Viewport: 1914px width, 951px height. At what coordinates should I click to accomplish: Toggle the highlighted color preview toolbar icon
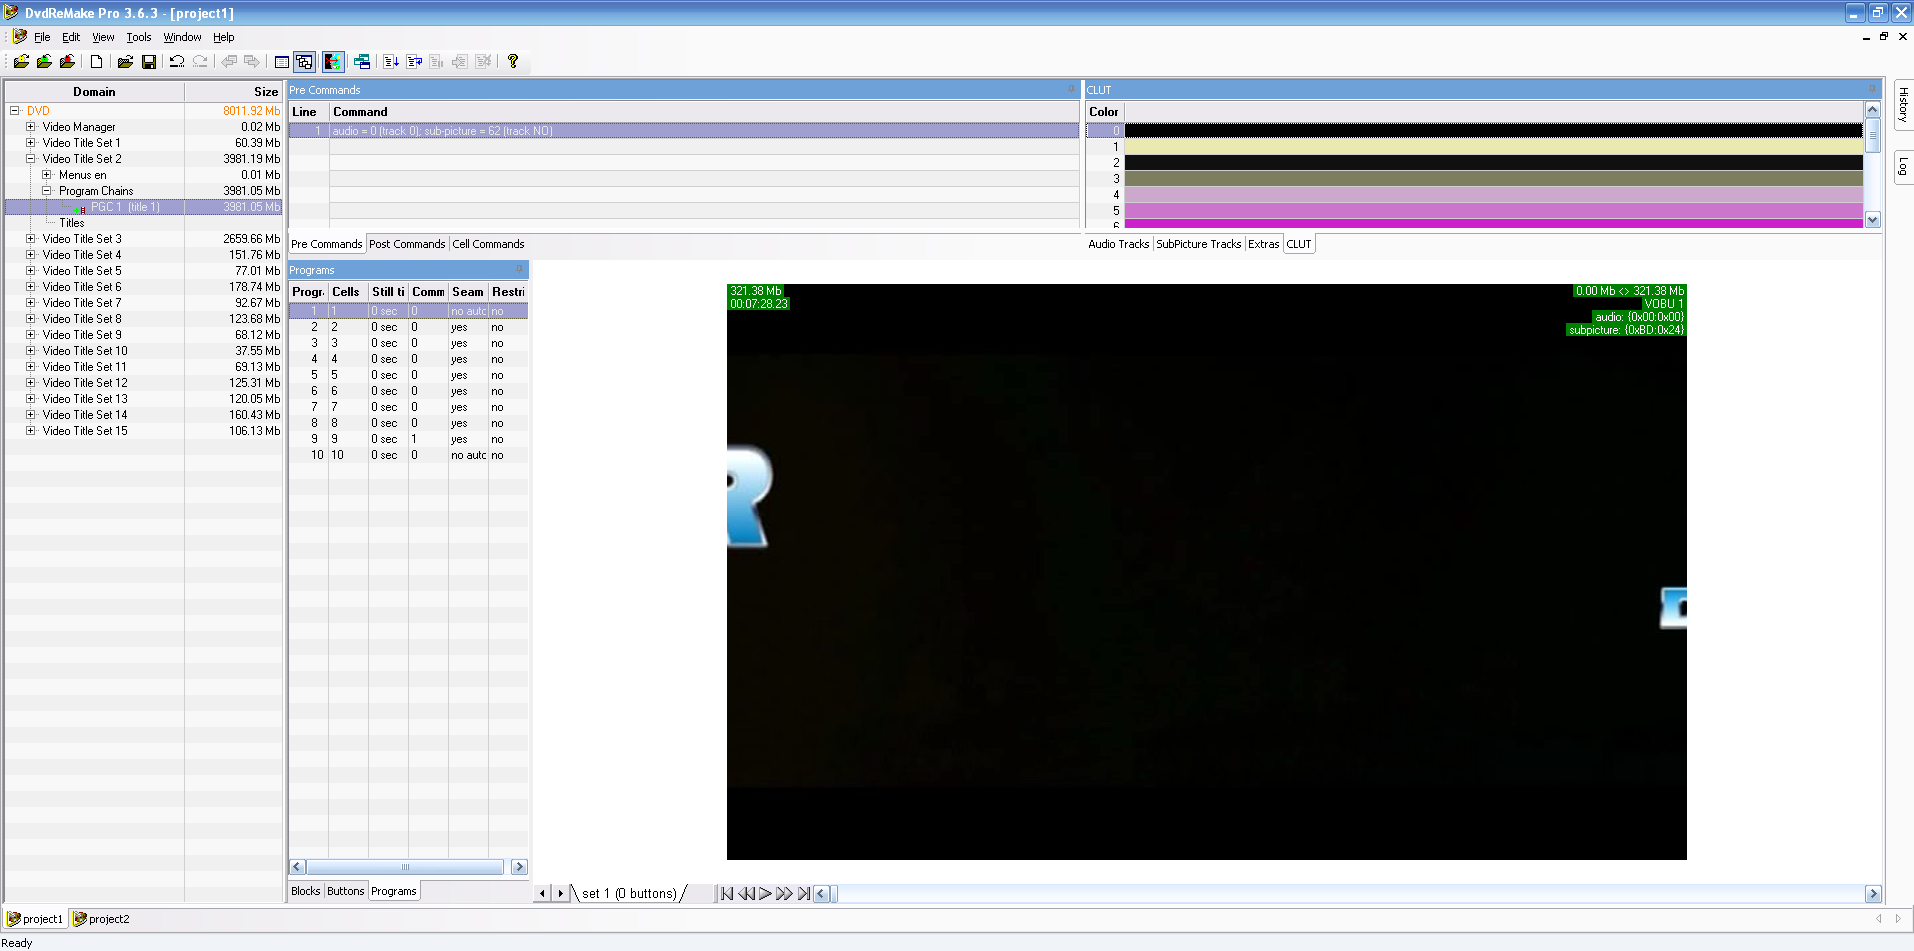[333, 62]
